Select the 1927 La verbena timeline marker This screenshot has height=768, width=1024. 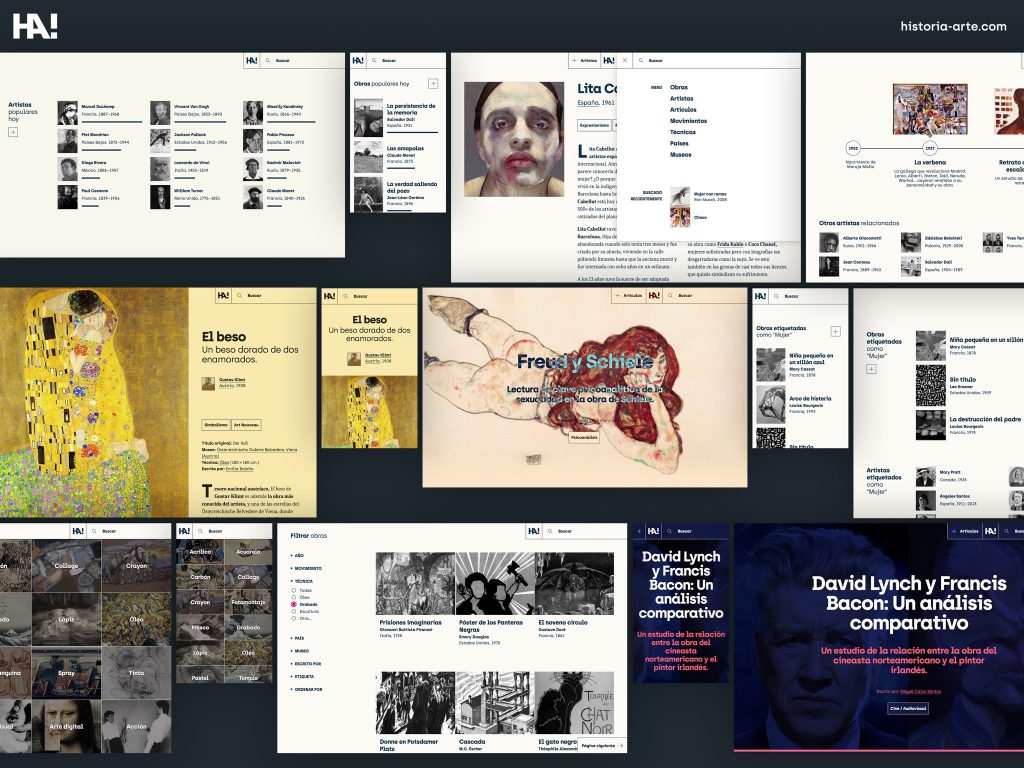[x=929, y=148]
